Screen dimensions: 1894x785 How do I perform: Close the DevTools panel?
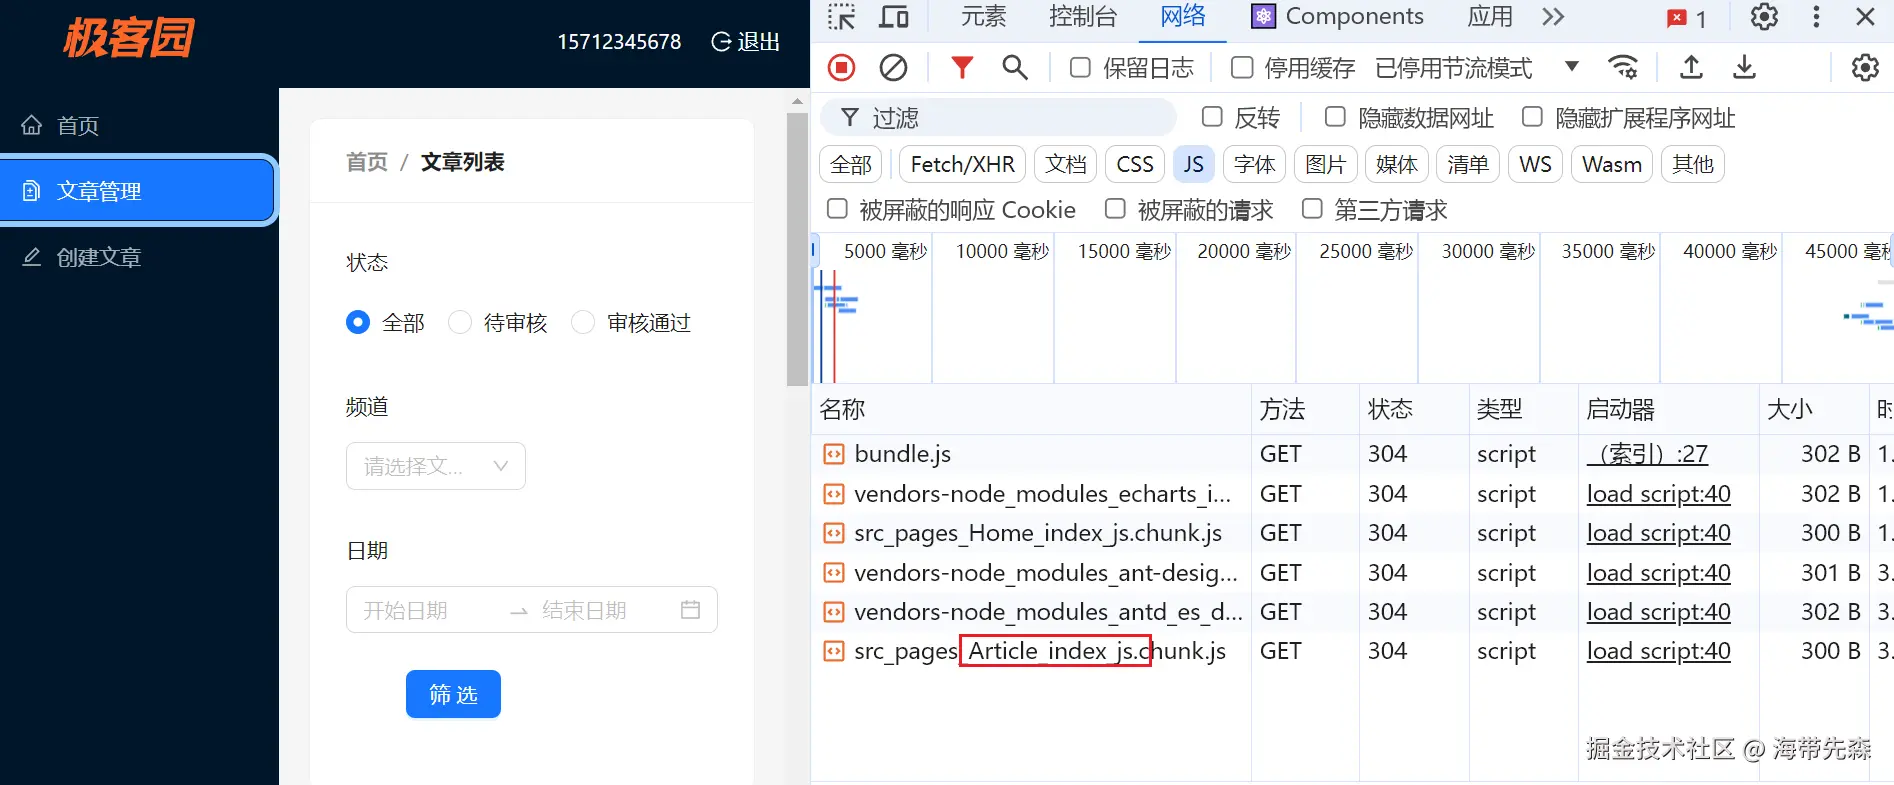1865,17
